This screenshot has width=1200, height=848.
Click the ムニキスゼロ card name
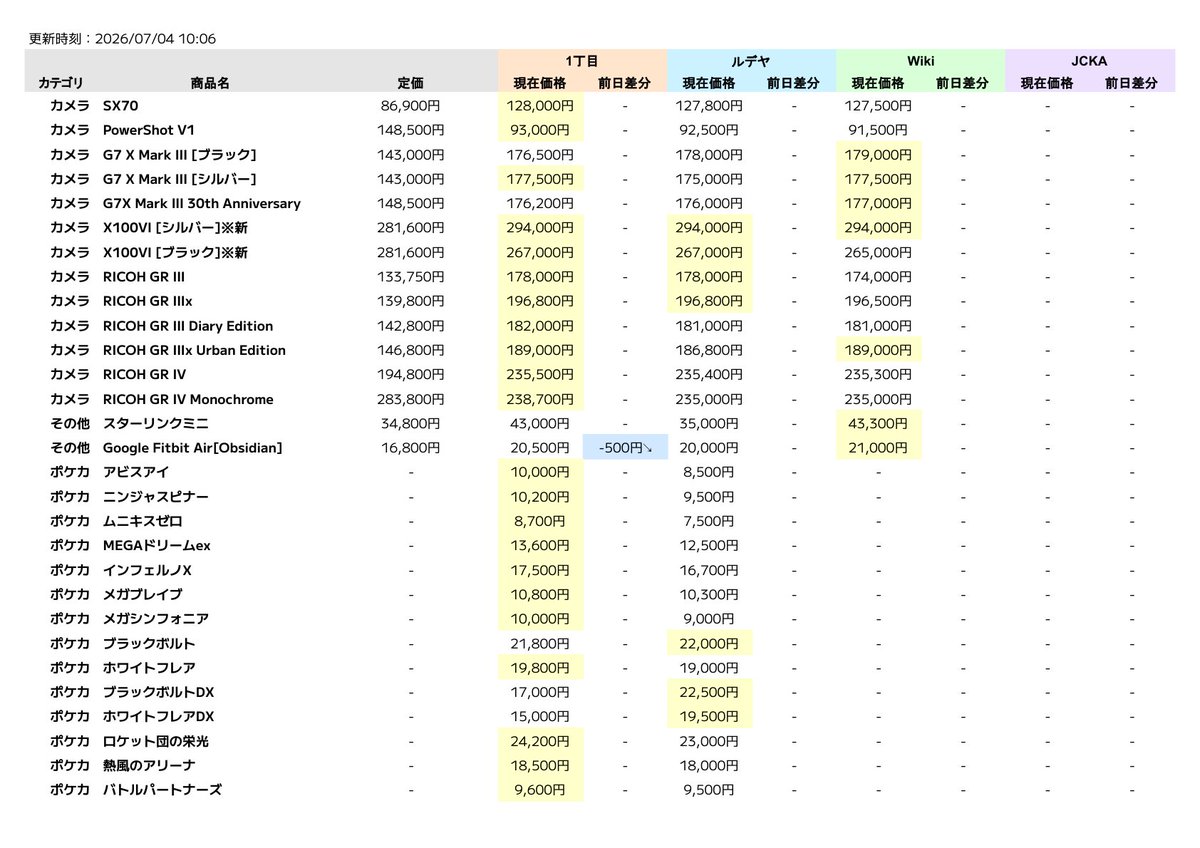pos(143,522)
